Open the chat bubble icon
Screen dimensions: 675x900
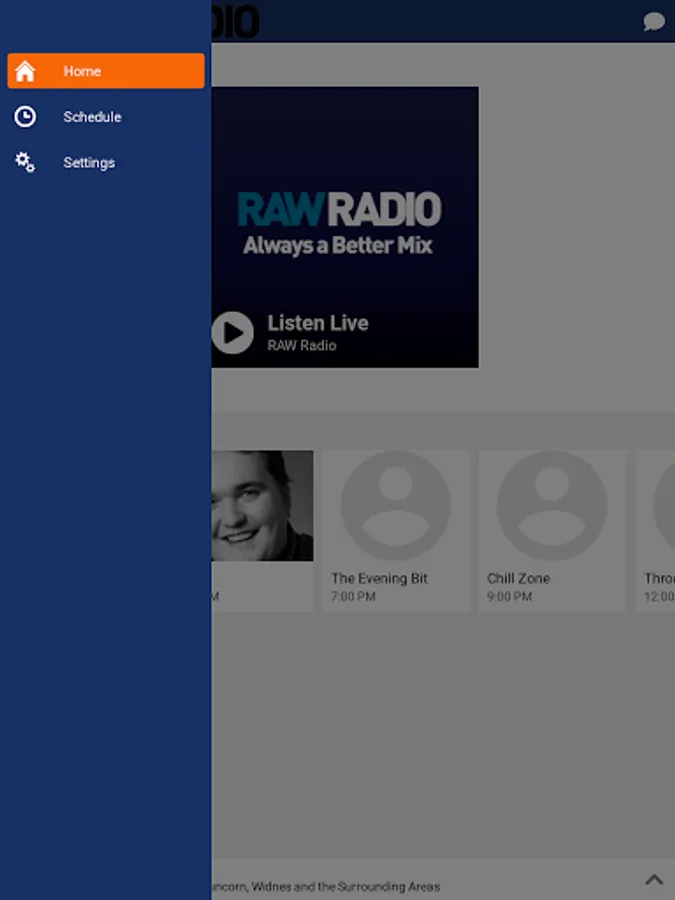[654, 22]
